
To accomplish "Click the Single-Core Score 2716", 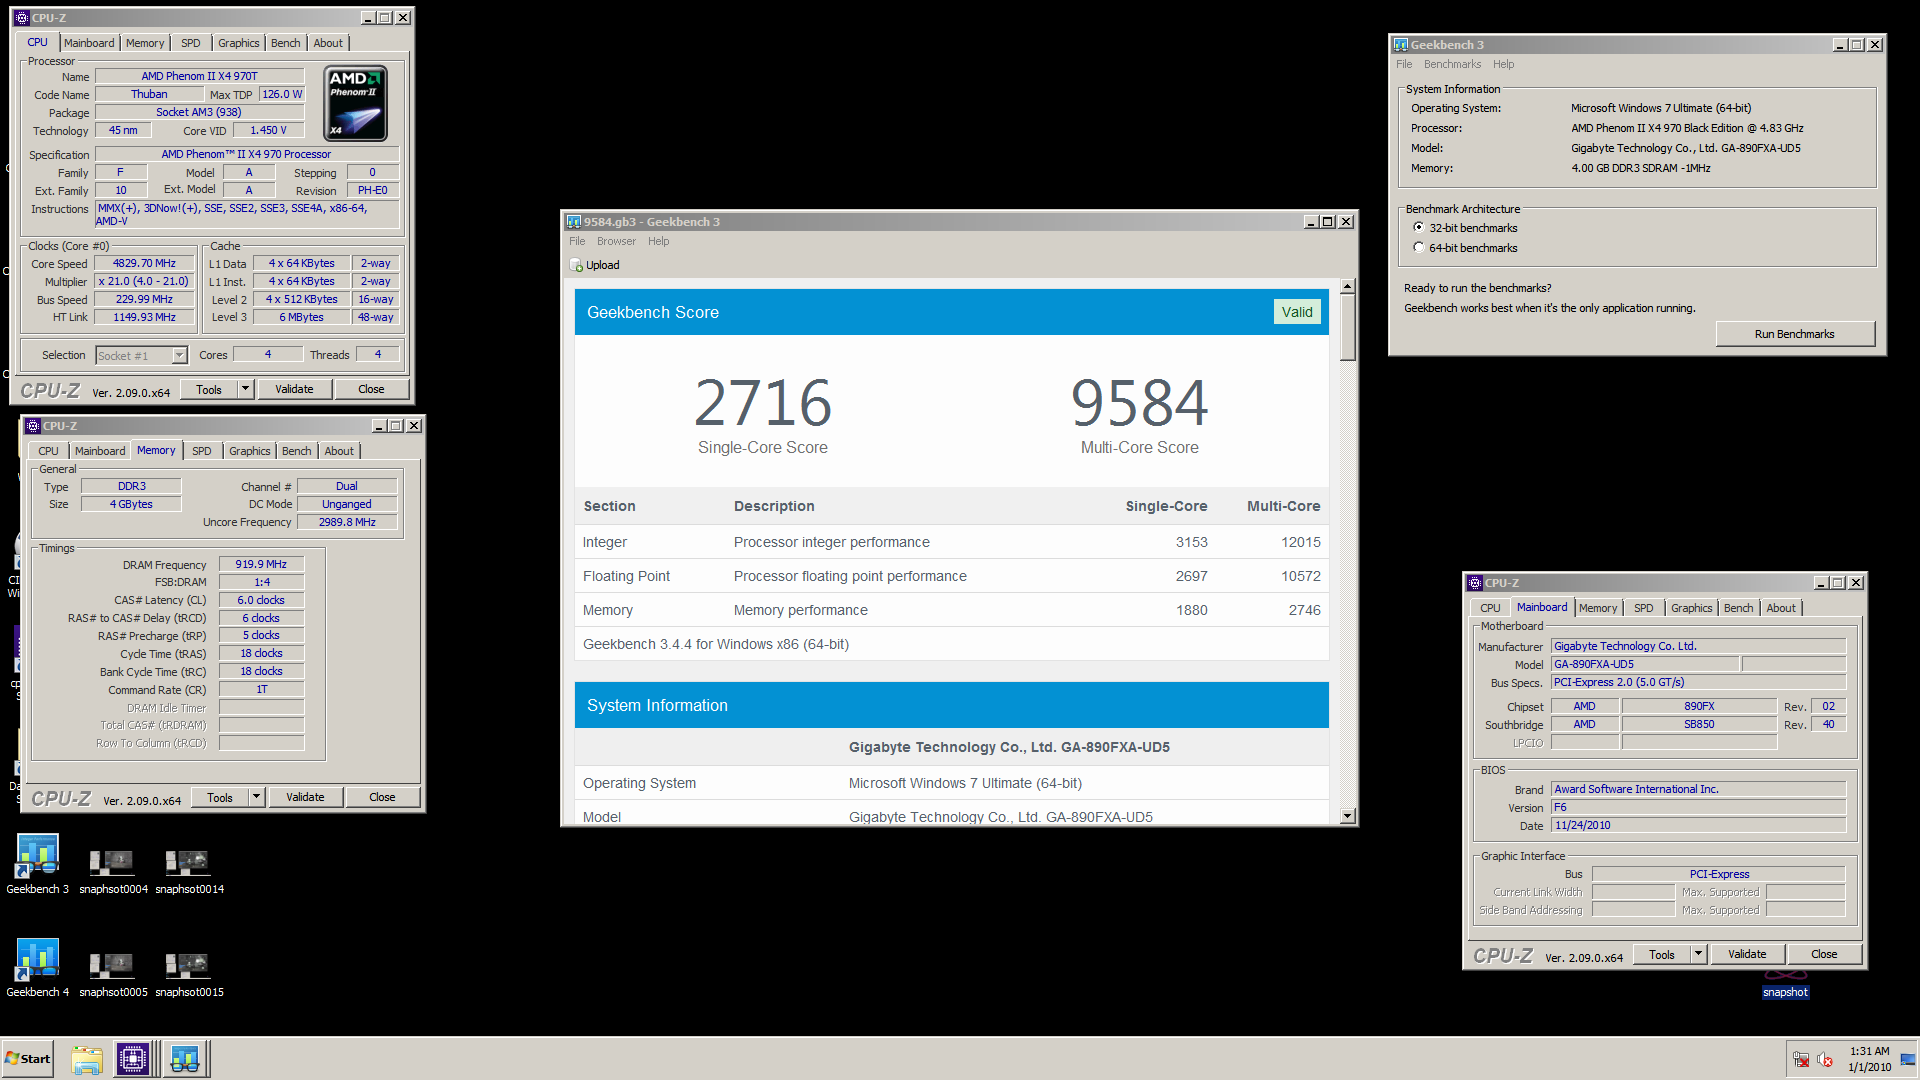I will pyautogui.click(x=762, y=403).
